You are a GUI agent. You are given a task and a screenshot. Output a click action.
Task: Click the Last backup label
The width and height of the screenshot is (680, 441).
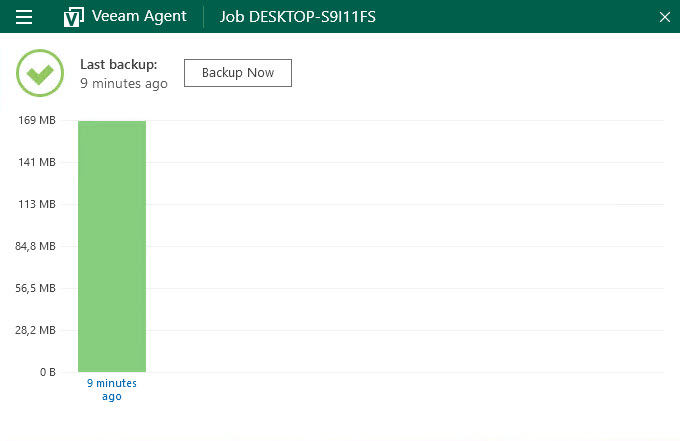click(x=119, y=64)
